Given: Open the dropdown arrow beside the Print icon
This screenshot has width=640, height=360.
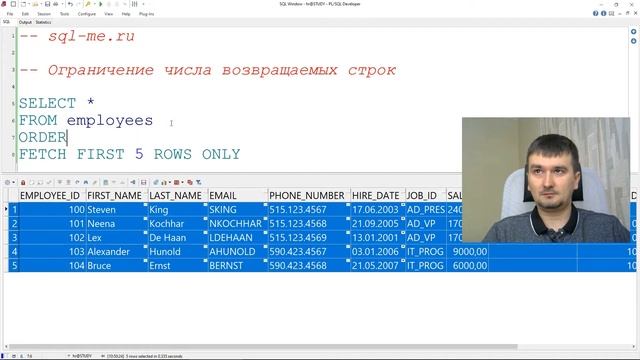Looking at the screenshot, I should coord(62,4).
